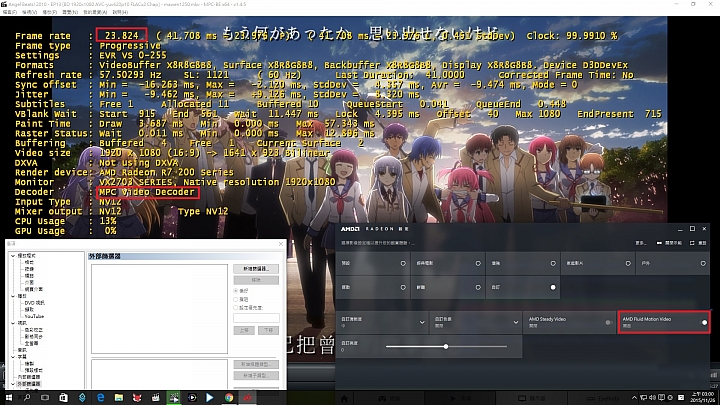Open the 檢視(V) View menu

pyautogui.click(x=29, y=12)
